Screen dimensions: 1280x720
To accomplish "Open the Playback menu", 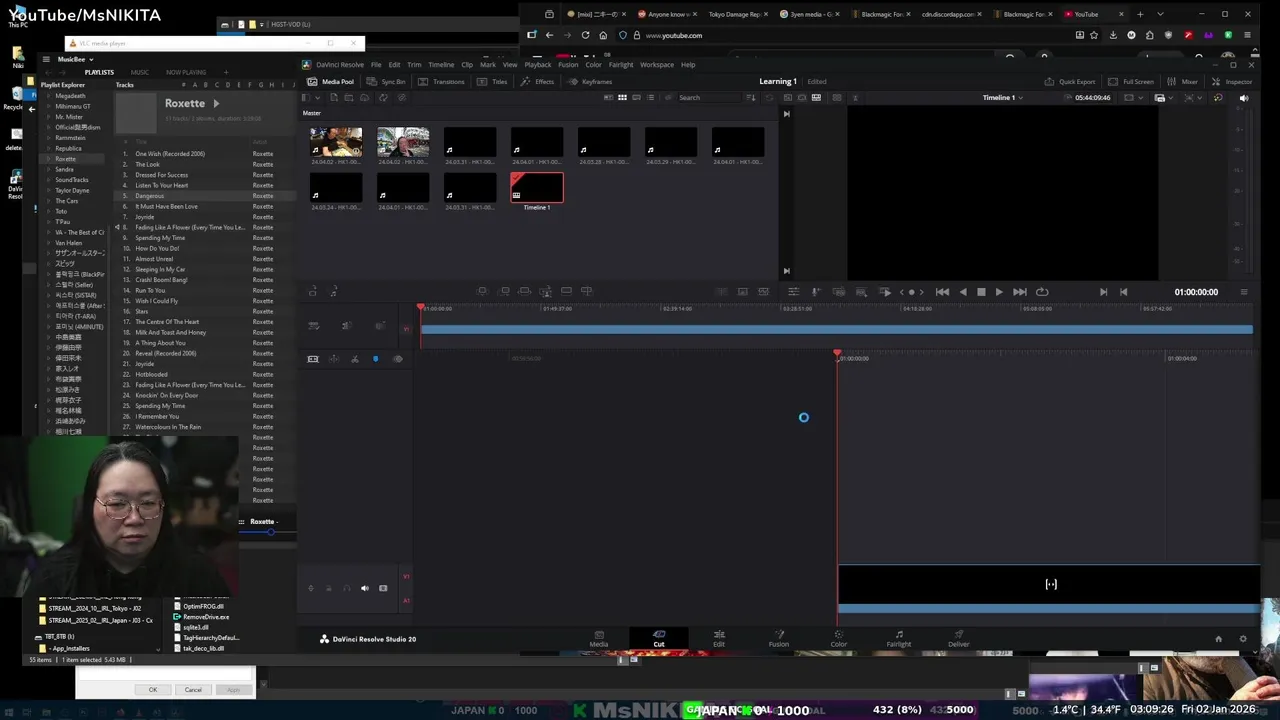I will tap(538, 65).
